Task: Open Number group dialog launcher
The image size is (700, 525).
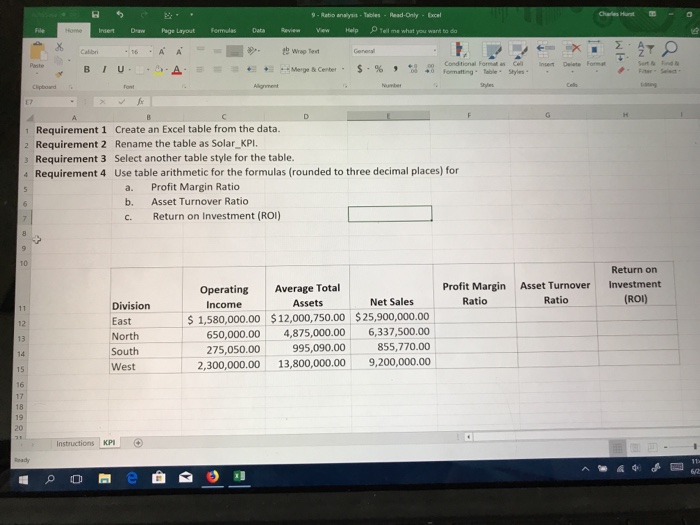Action: point(435,85)
